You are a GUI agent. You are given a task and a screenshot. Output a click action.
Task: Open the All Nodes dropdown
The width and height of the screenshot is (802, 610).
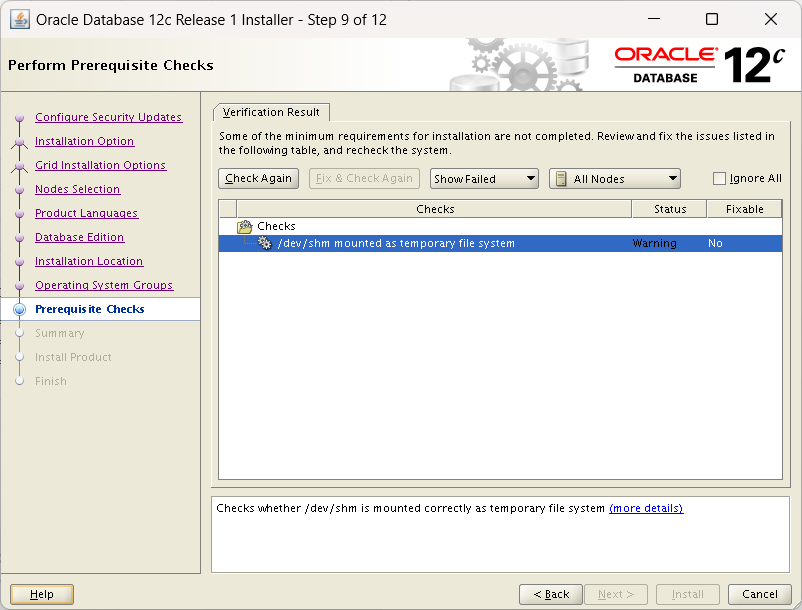click(x=614, y=179)
